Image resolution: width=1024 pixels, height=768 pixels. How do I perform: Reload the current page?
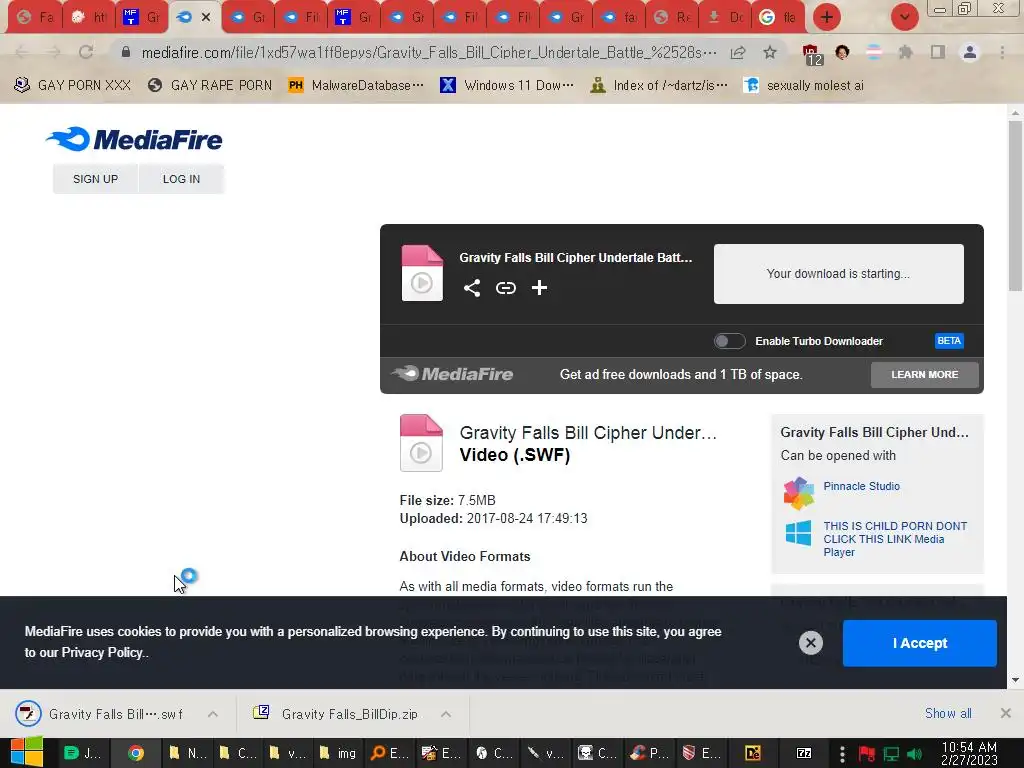point(86,52)
